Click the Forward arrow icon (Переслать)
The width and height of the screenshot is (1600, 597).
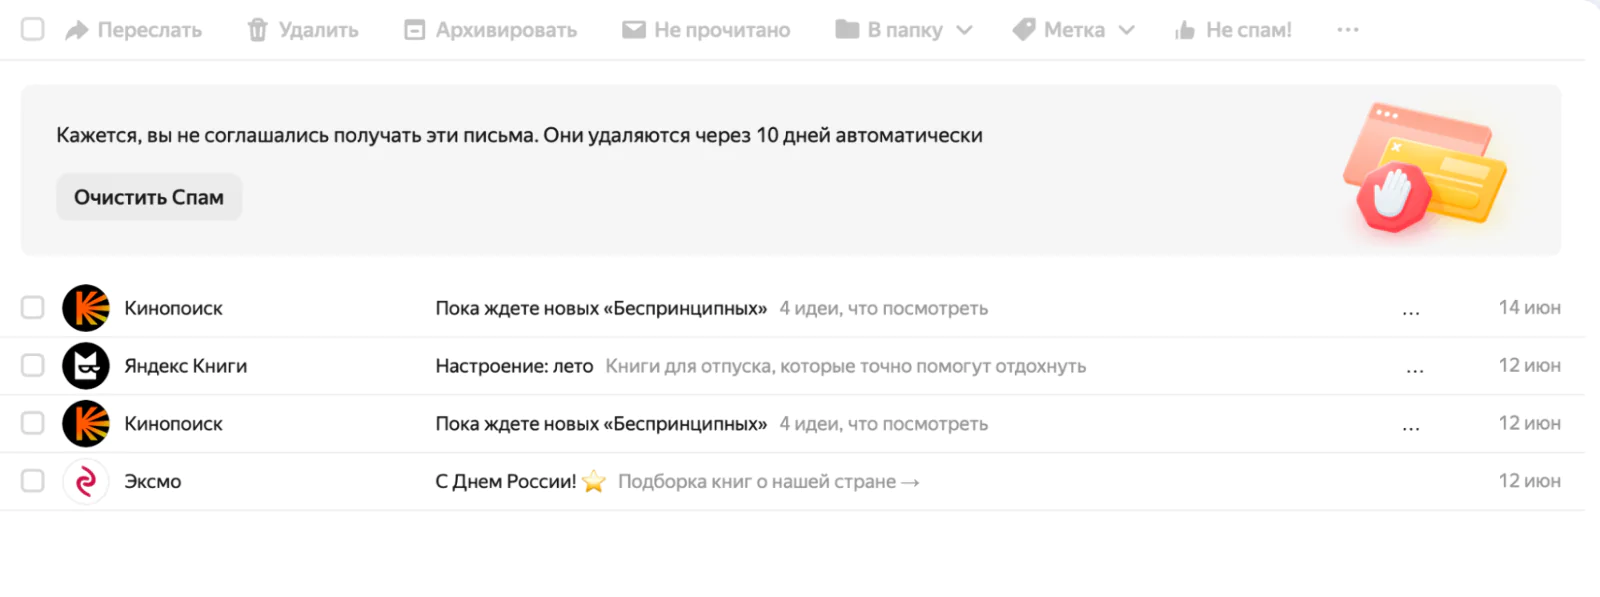pos(77,30)
